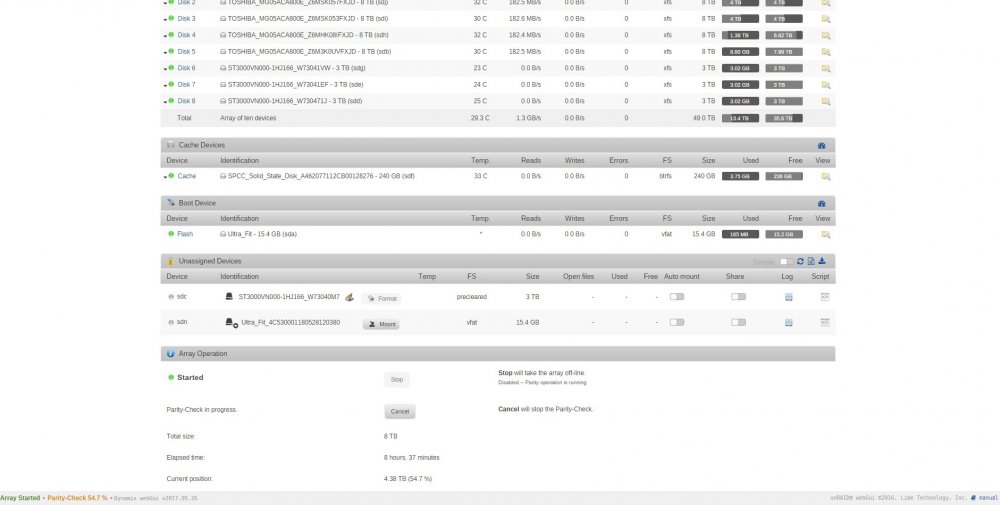Open the Disk 7 link
This screenshot has height=505, width=1000.
186,84
